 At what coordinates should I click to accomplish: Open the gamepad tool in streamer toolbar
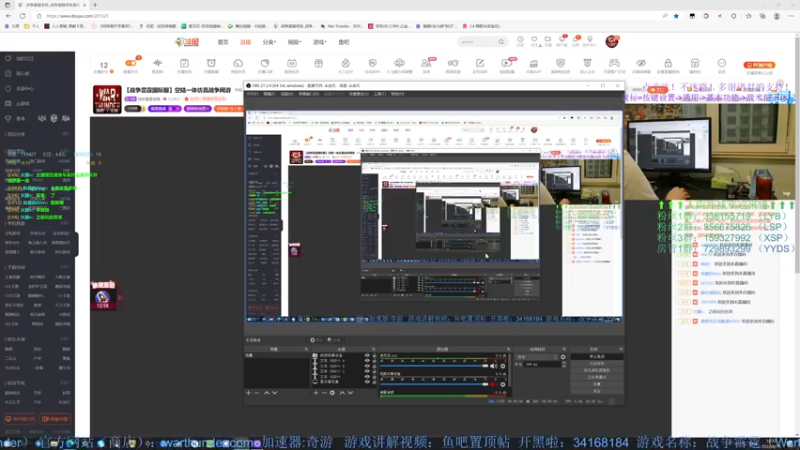pos(614,65)
